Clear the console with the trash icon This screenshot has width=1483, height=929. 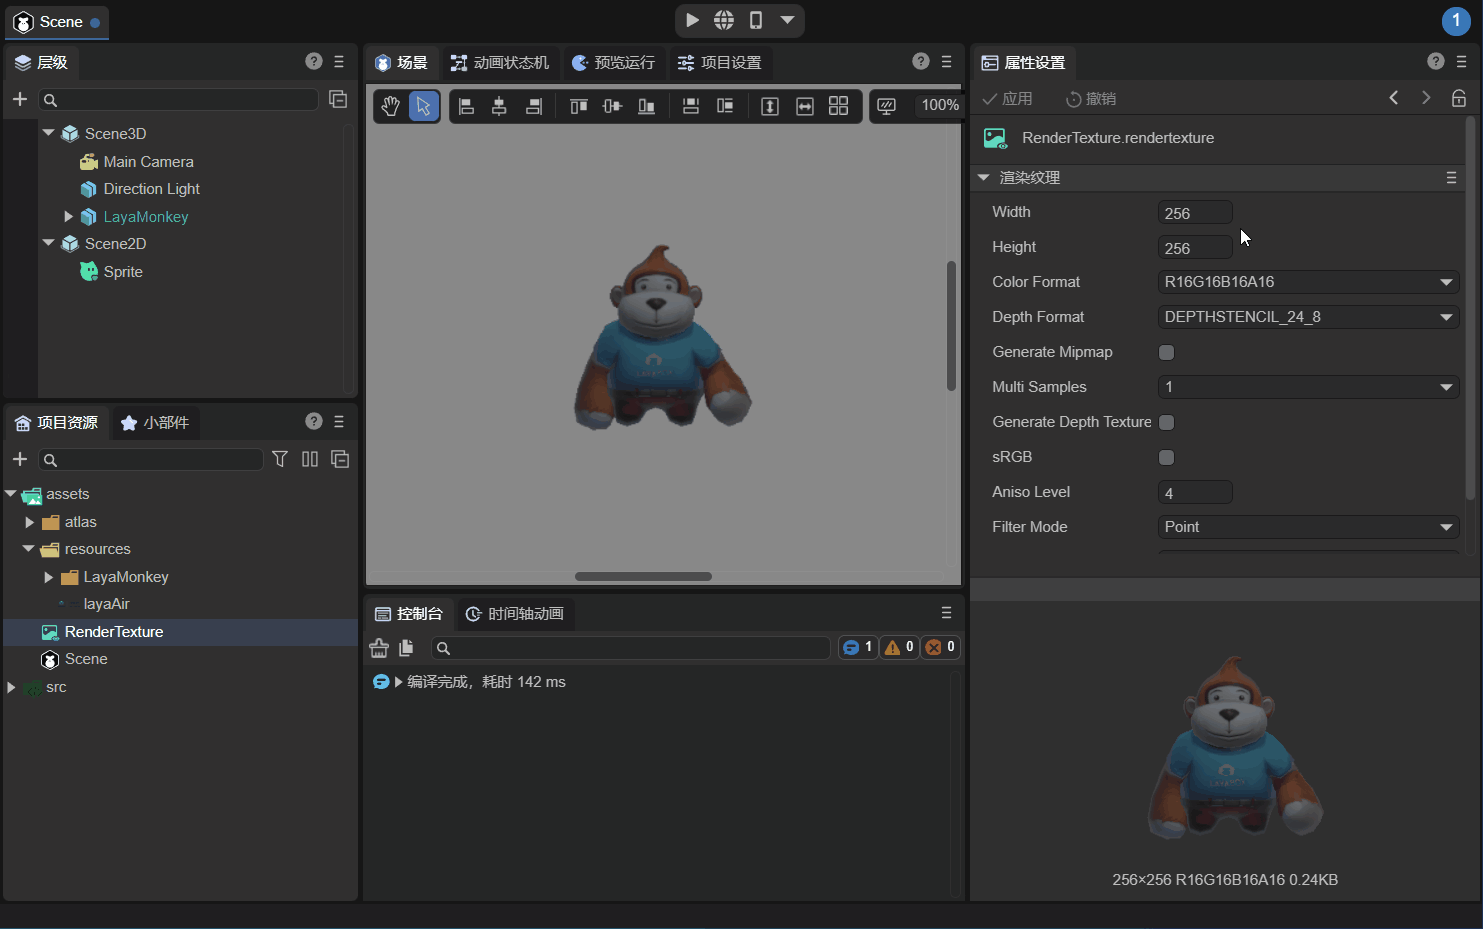click(379, 648)
